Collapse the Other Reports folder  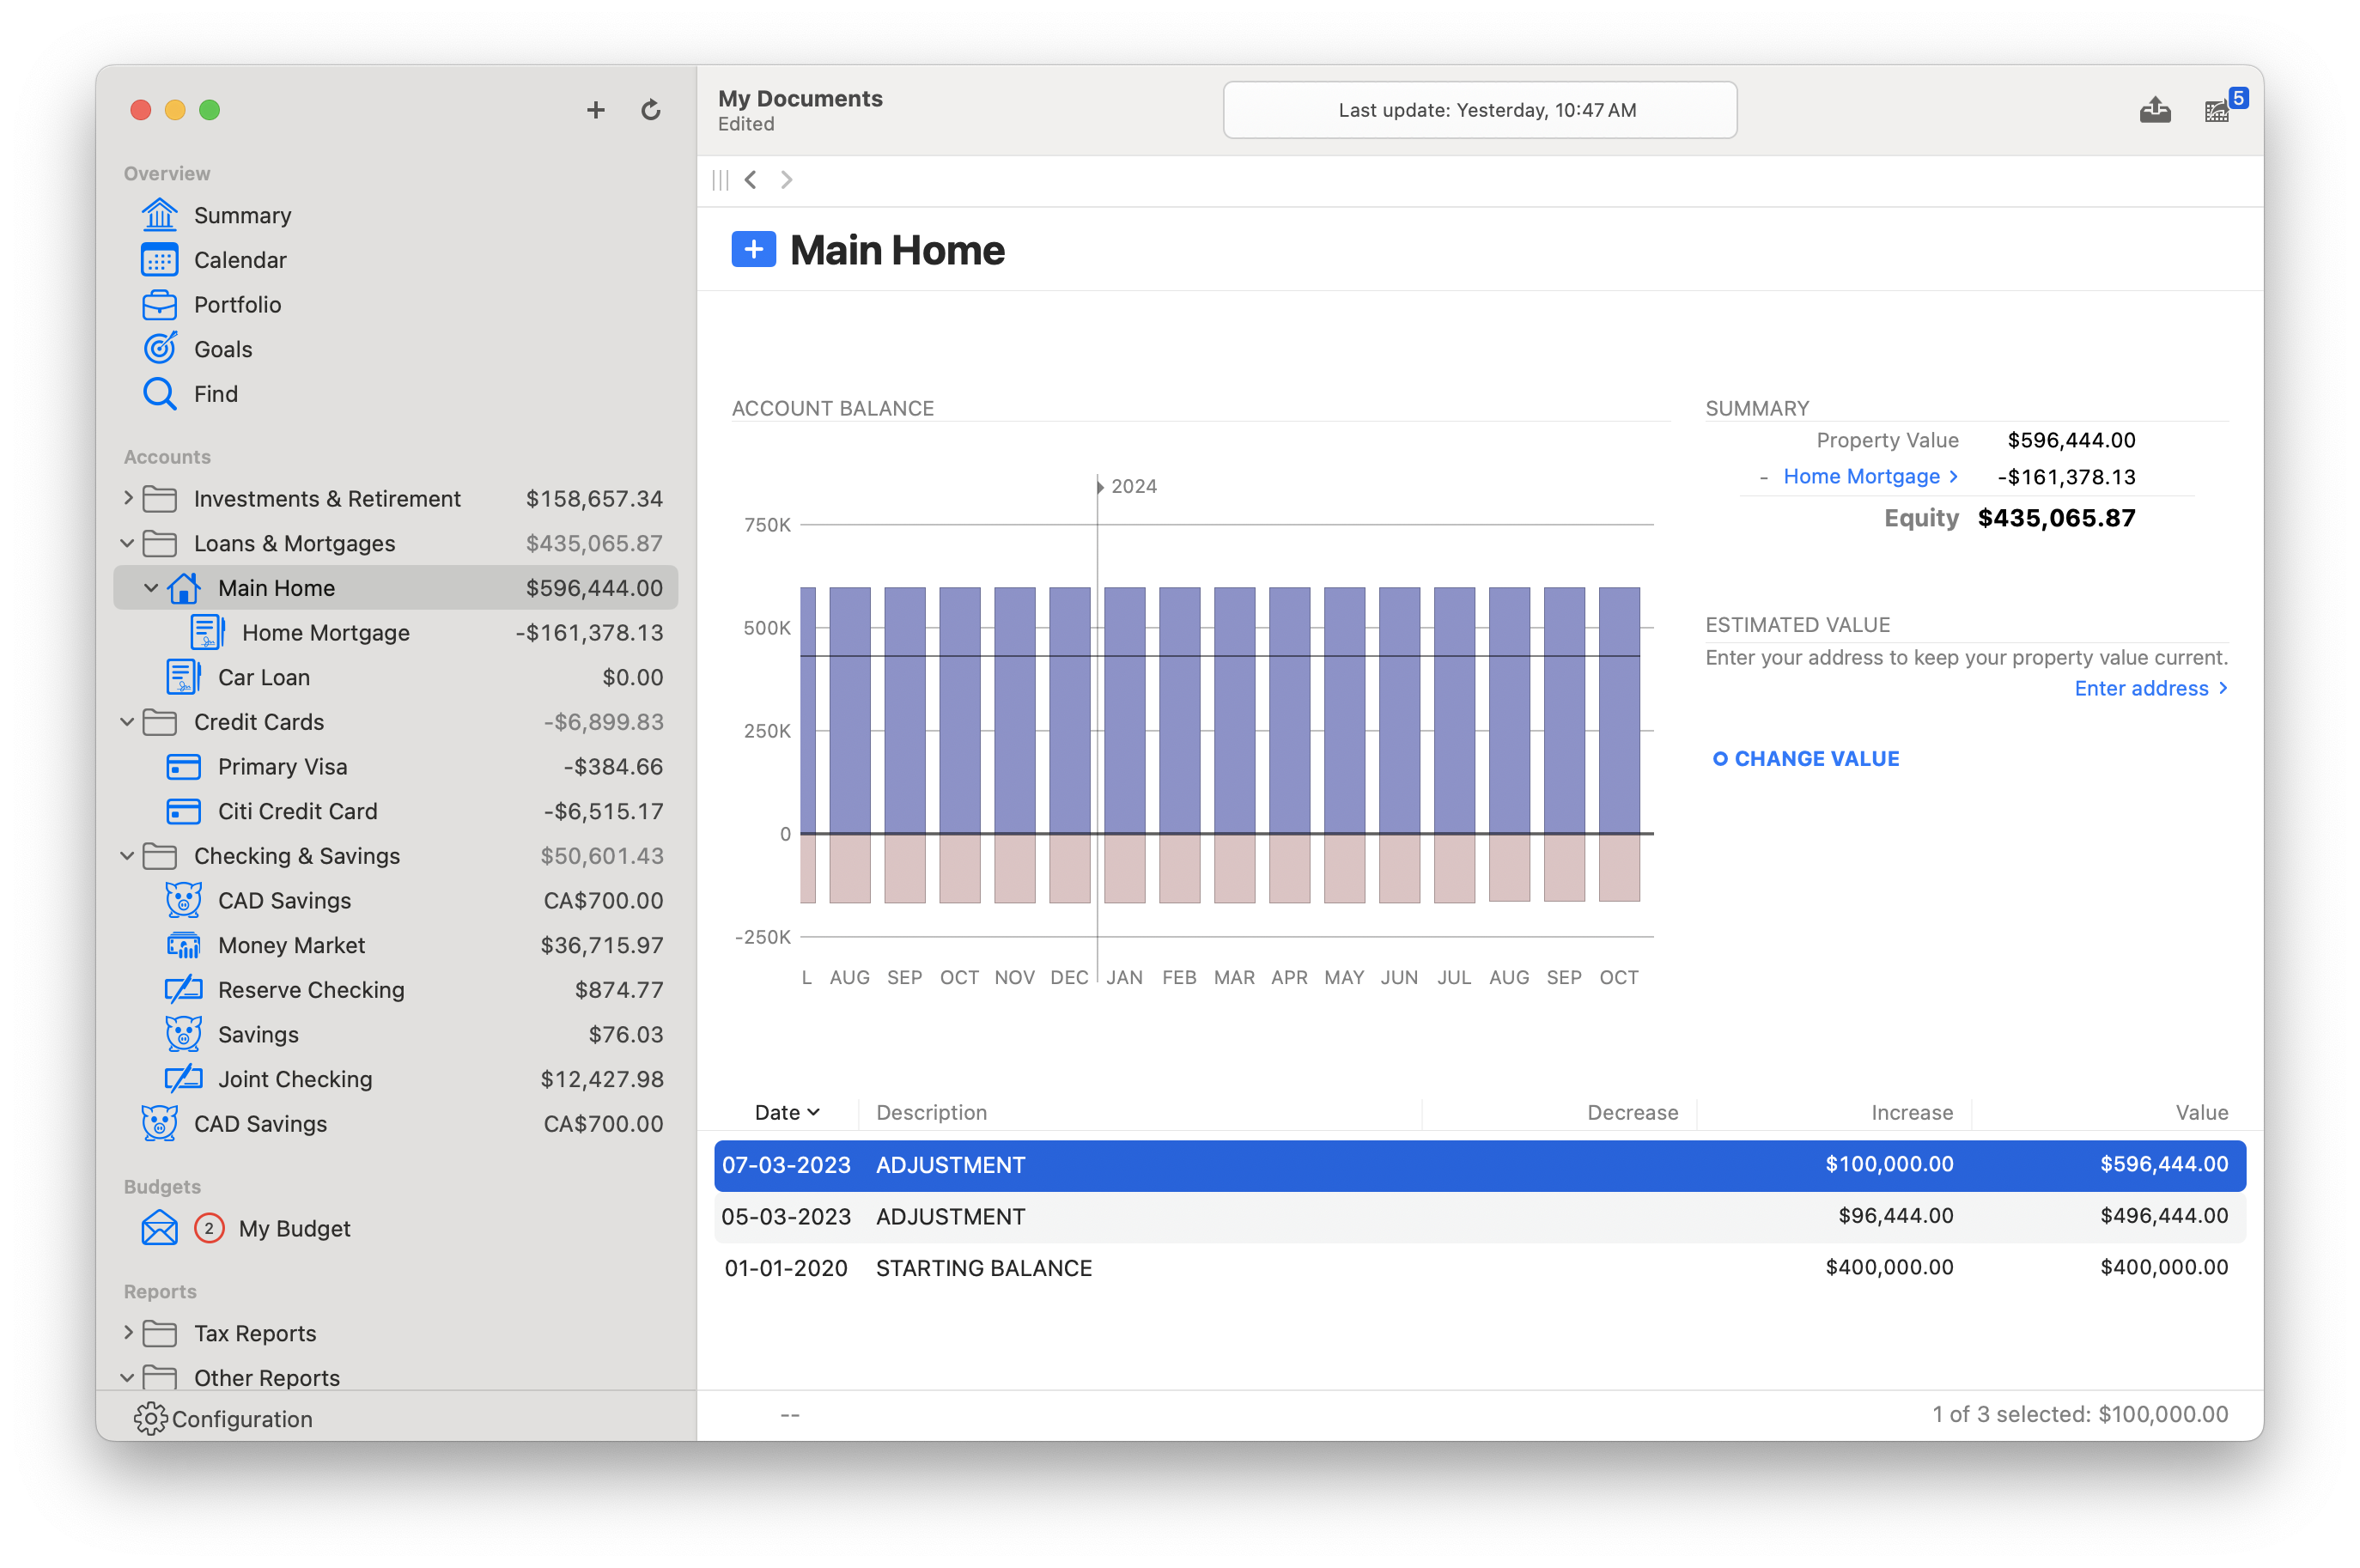coord(128,1378)
